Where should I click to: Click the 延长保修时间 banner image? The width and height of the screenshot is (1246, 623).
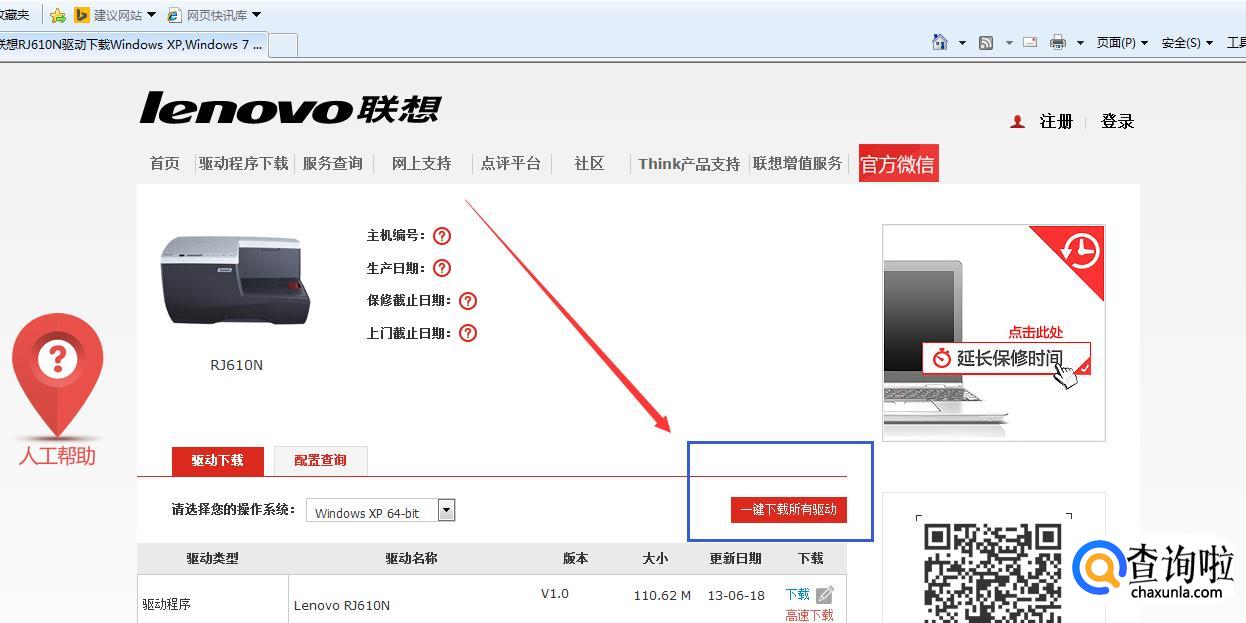[993, 332]
